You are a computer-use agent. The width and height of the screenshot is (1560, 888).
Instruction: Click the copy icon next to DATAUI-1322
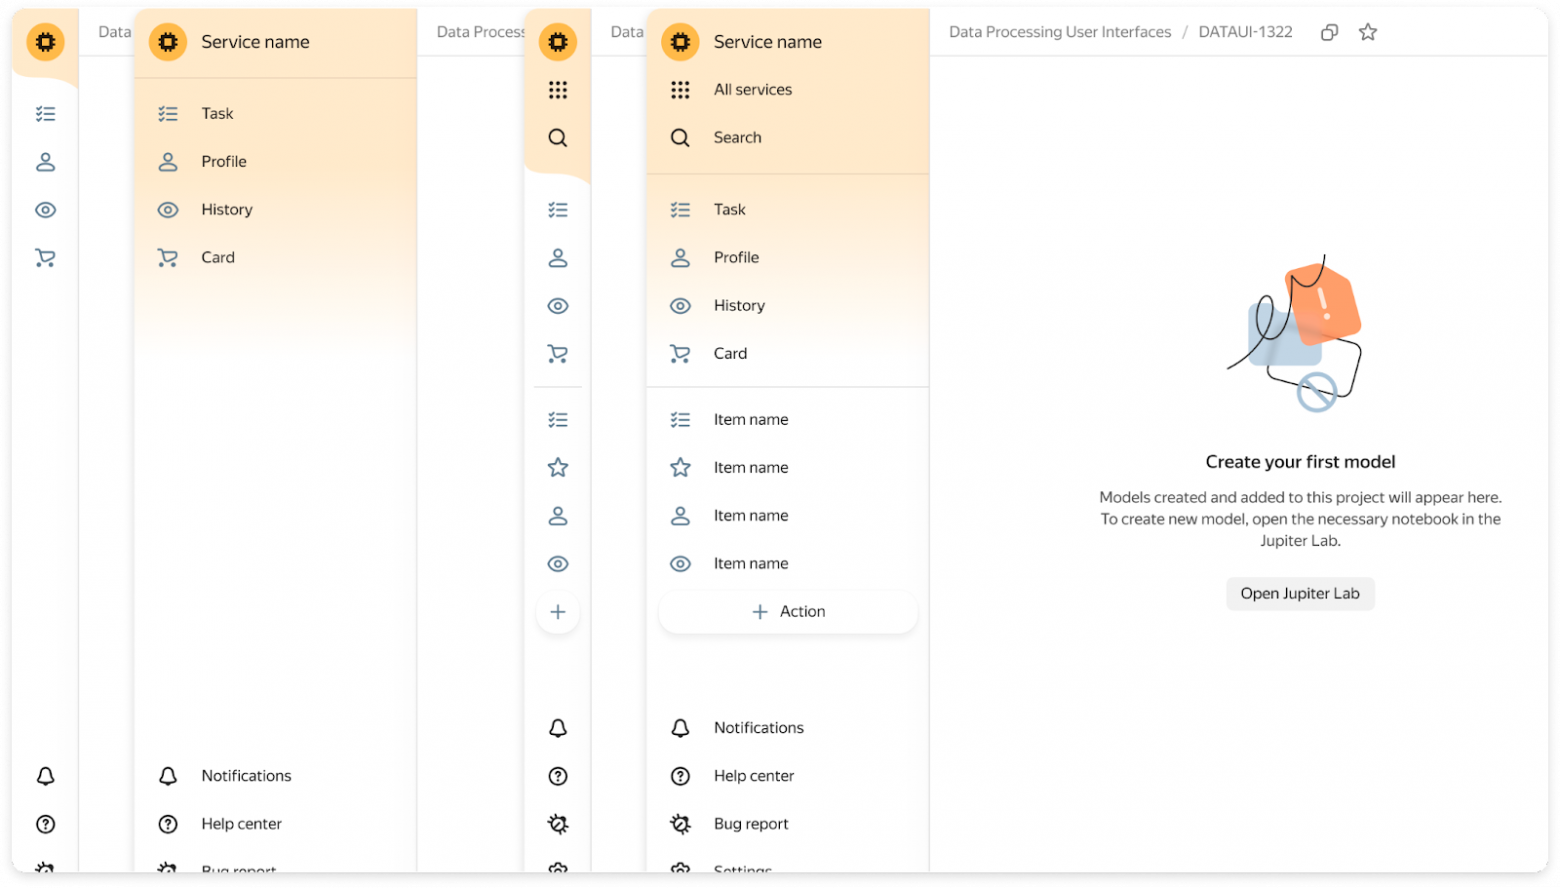pyautogui.click(x=1329, y=32)
